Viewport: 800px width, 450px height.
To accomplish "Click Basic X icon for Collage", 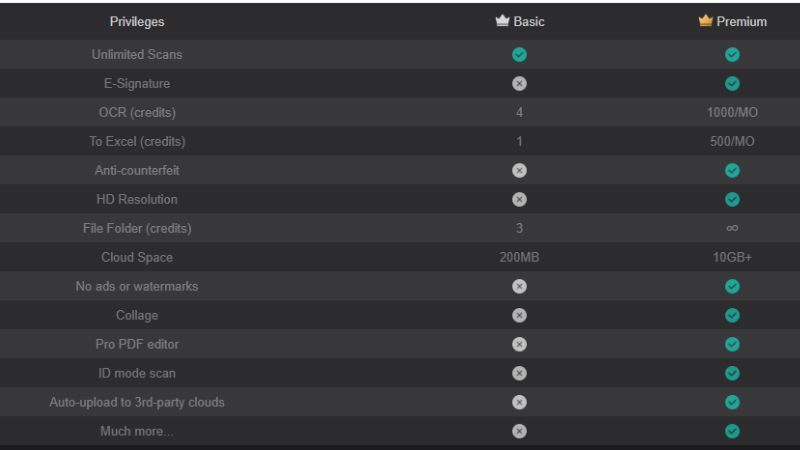I will pos(519,315).
